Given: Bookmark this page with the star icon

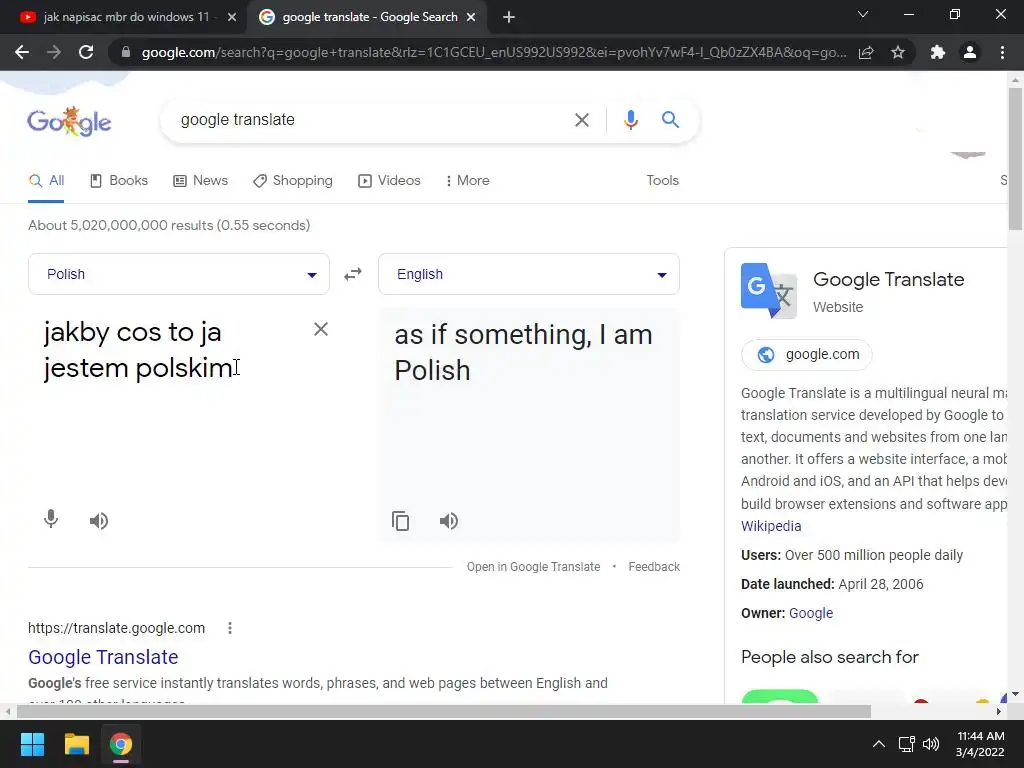Looking at the screenshot, I should [898, 52].
